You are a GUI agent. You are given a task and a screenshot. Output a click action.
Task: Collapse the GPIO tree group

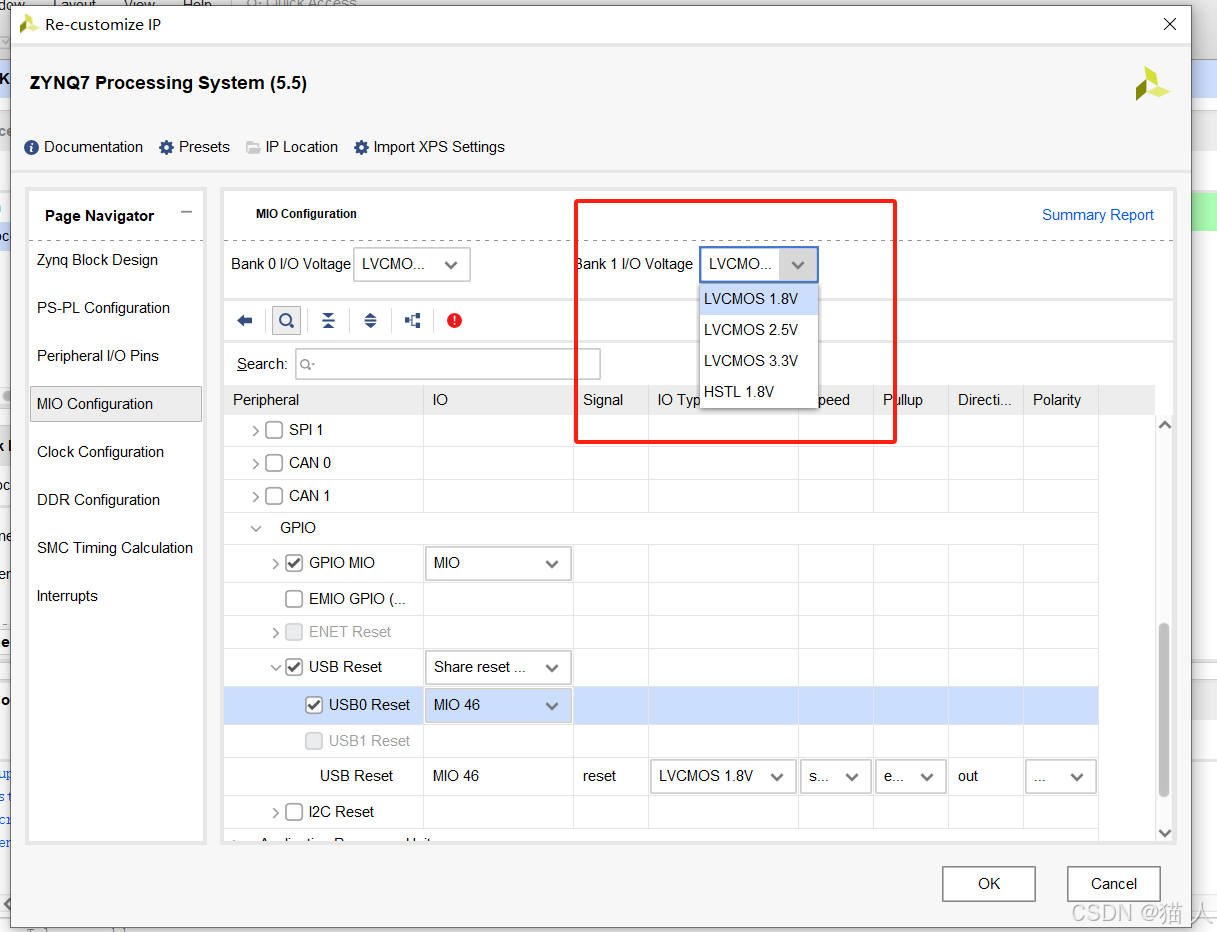coord(257,528)
